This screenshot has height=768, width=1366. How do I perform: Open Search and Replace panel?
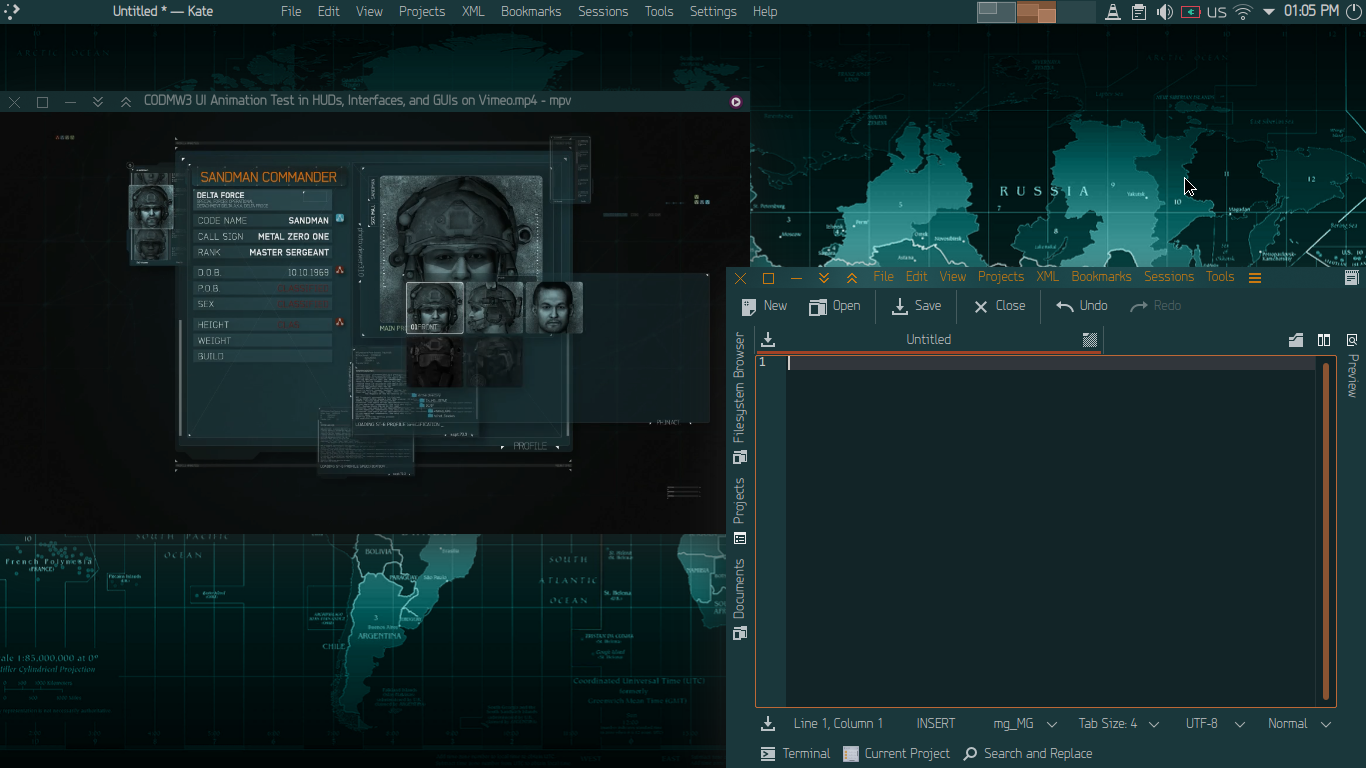coord(1027,754)
